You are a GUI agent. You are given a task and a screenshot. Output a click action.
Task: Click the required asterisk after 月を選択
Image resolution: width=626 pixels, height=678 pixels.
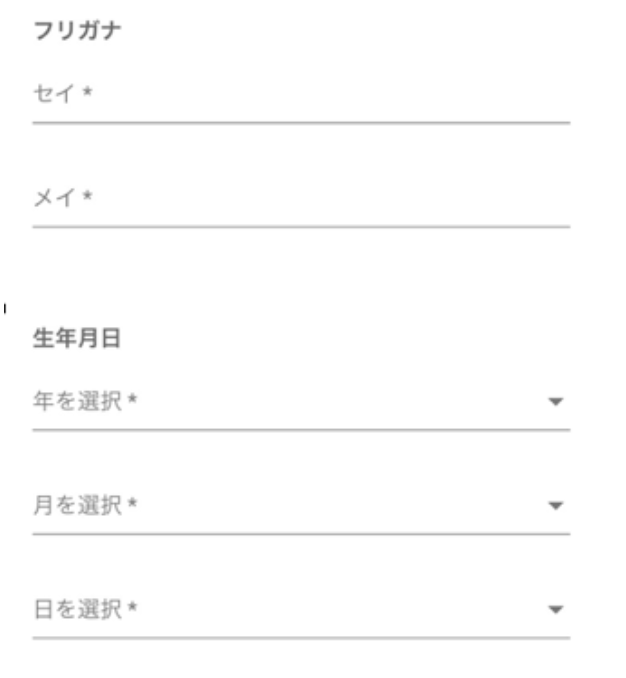point(133,502)
